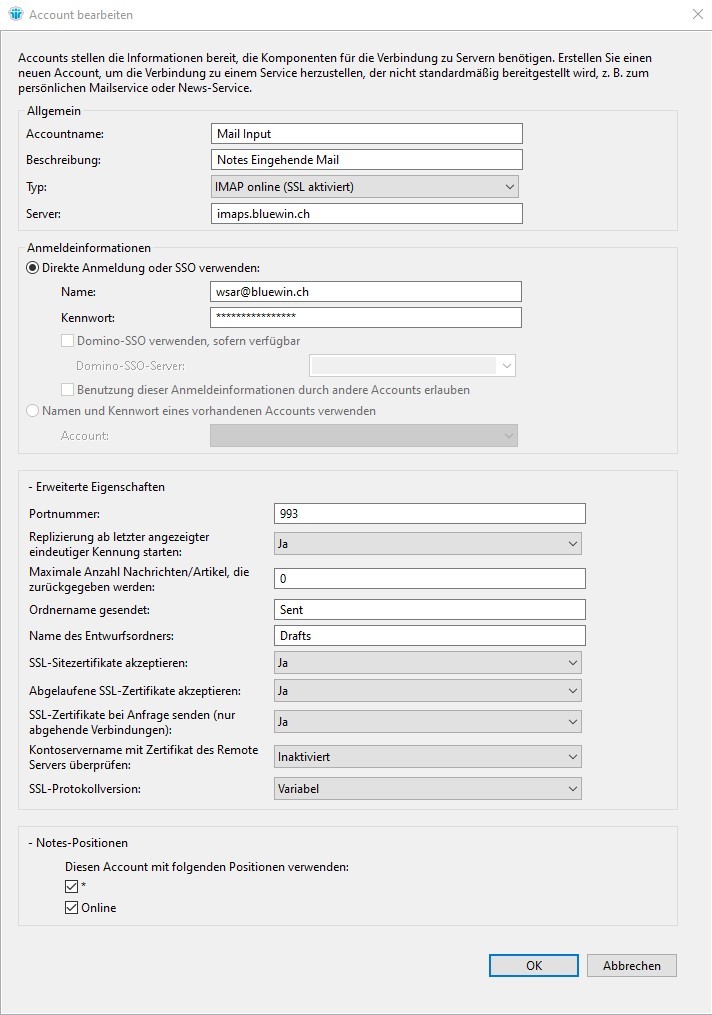Open 'Kontoservername mit Zertifikat' dropdown set to Inaktiviert
The height and width of the screenshot is (1015, 712).
point(427,757)
